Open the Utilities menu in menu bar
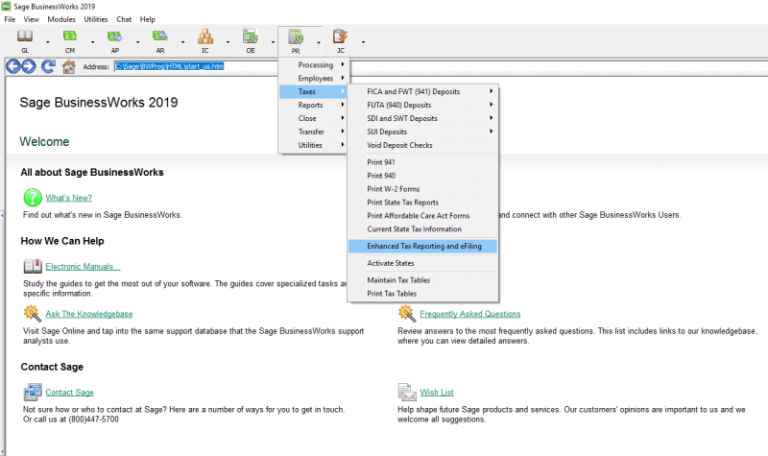Viewport: 768px width, 456px height. pos(96,19)
